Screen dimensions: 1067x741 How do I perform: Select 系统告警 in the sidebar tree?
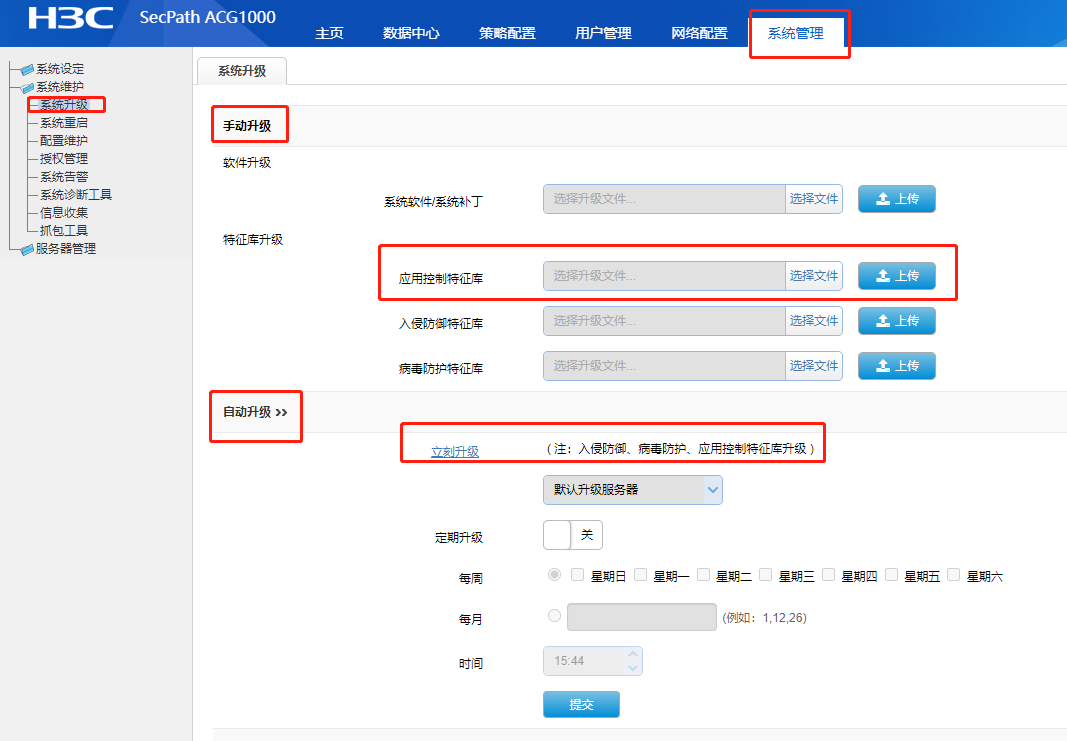click(64, 176)
